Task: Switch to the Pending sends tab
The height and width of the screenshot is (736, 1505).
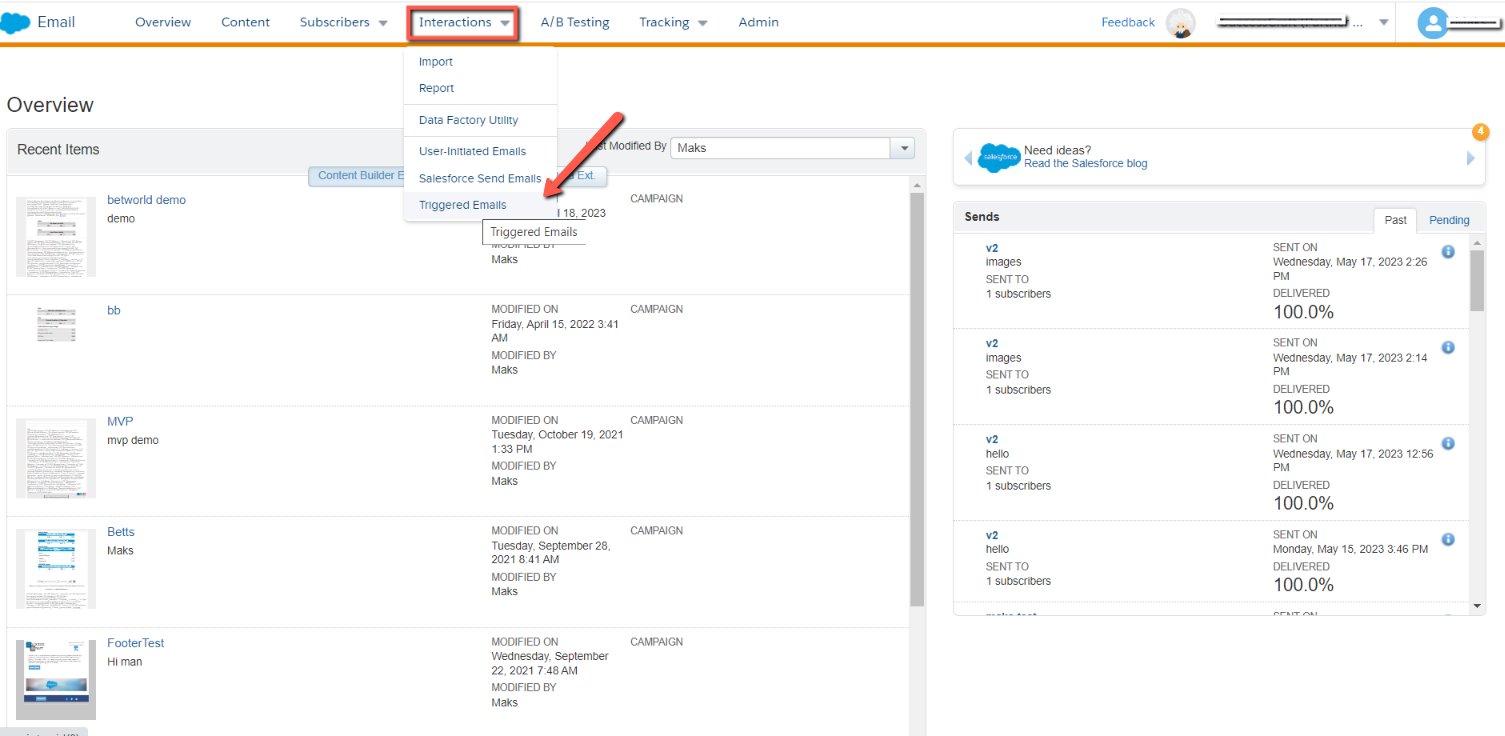Action: click(x=1449, y=220)
